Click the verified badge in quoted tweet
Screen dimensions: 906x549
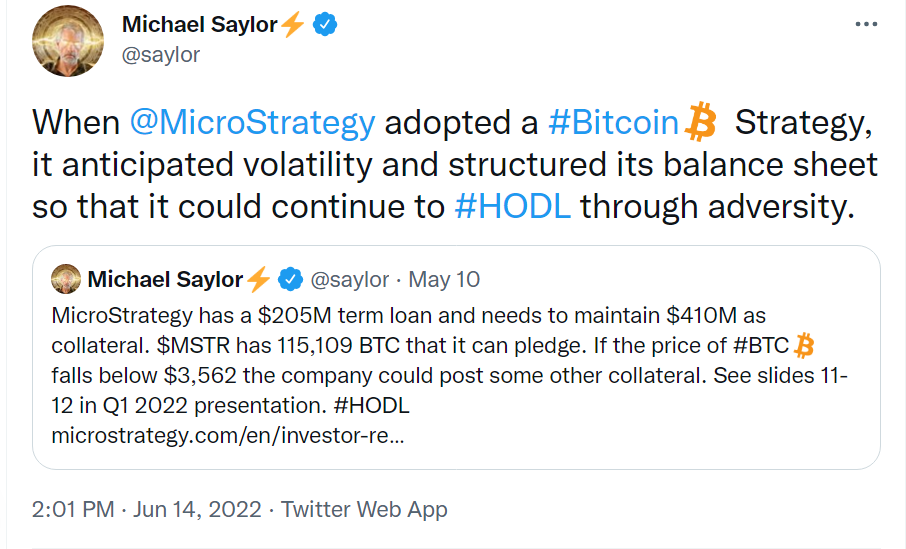coord(291,279)
